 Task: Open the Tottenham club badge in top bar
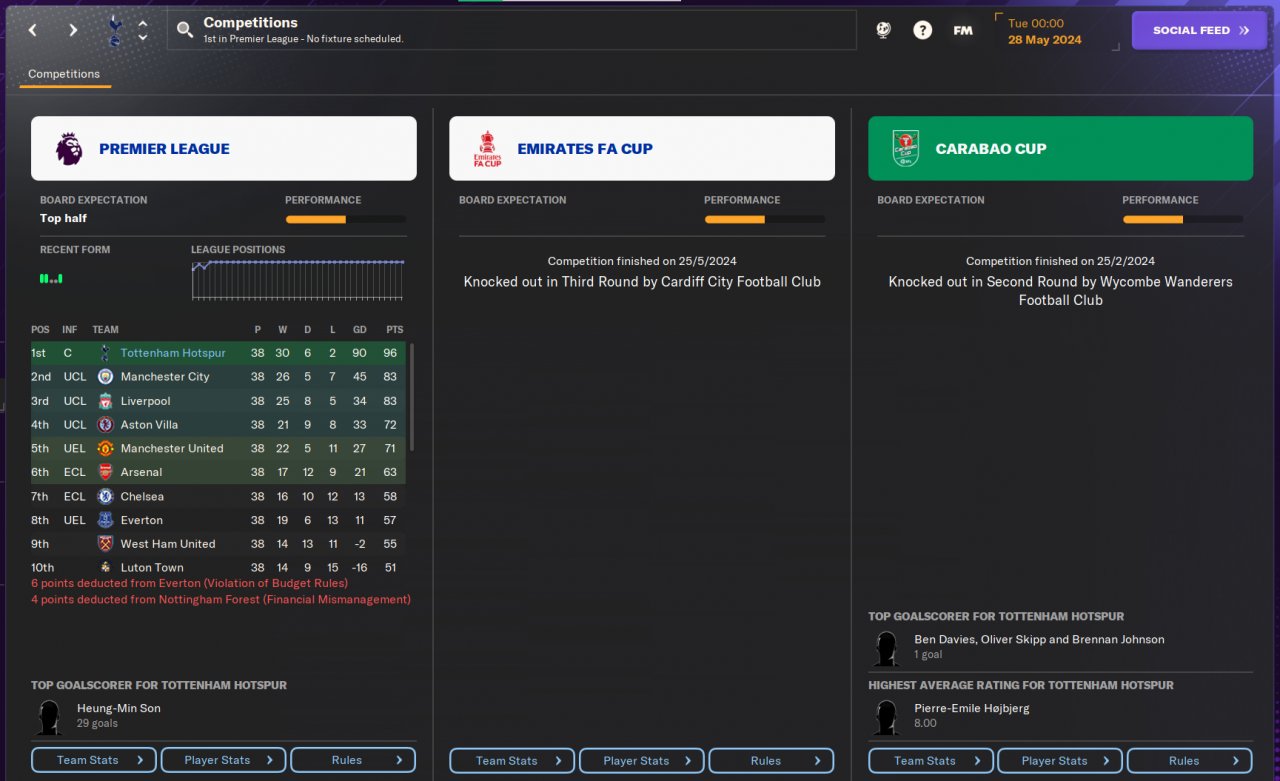pyautogui.click(x=114, y=30)
